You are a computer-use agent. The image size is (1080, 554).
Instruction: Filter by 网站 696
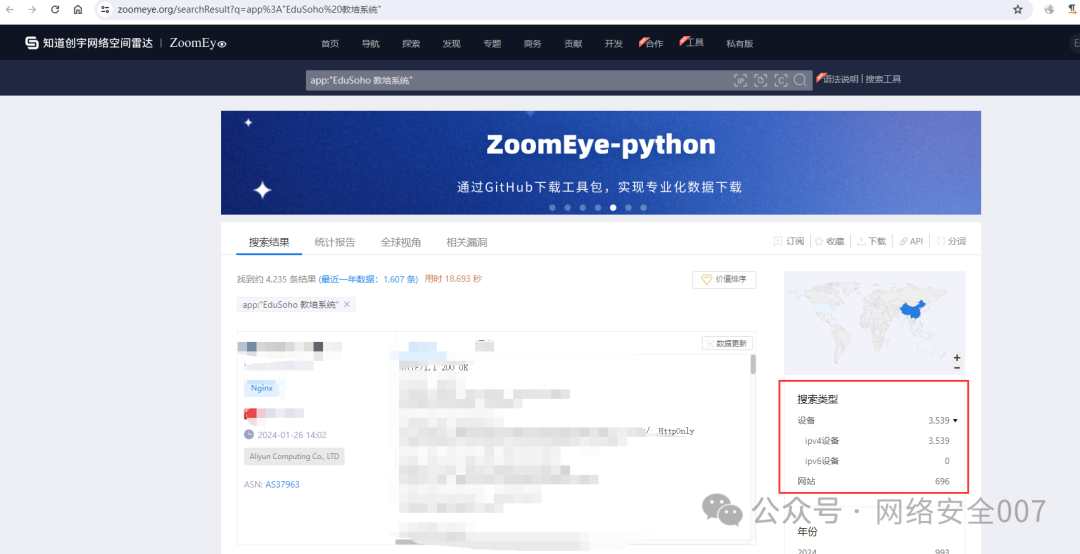873,482
